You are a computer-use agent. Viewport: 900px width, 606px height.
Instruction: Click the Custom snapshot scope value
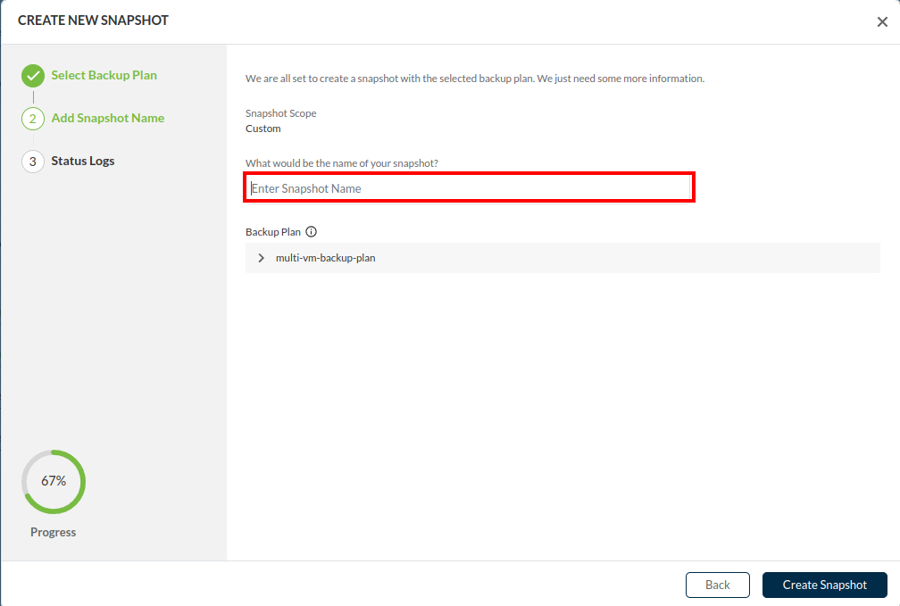(263, 129)
